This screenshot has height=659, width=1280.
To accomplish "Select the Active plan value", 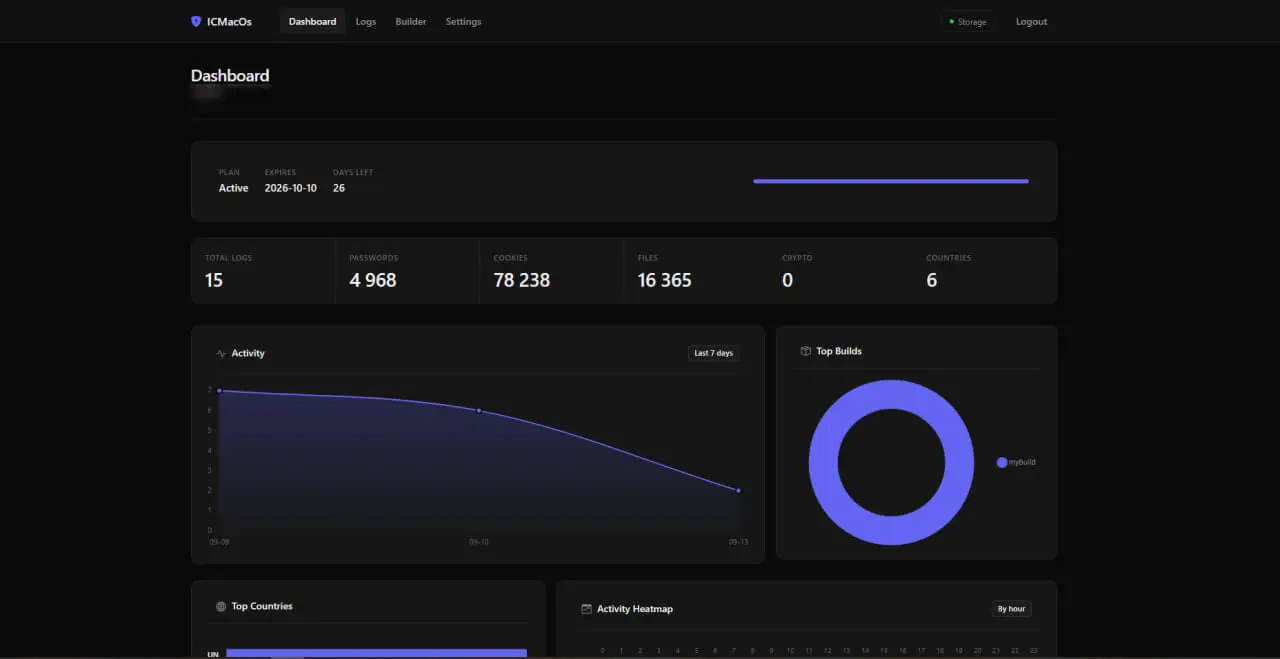I will pyautogui.click(x=233, y=188).
